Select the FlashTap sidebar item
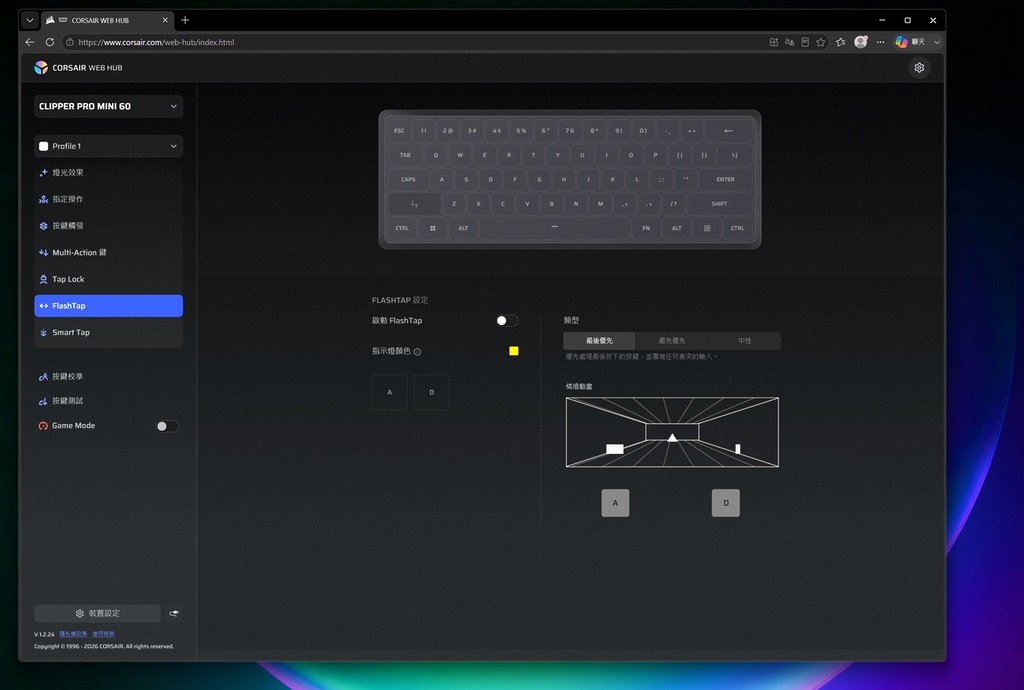1024x690 pixels. 108,306
